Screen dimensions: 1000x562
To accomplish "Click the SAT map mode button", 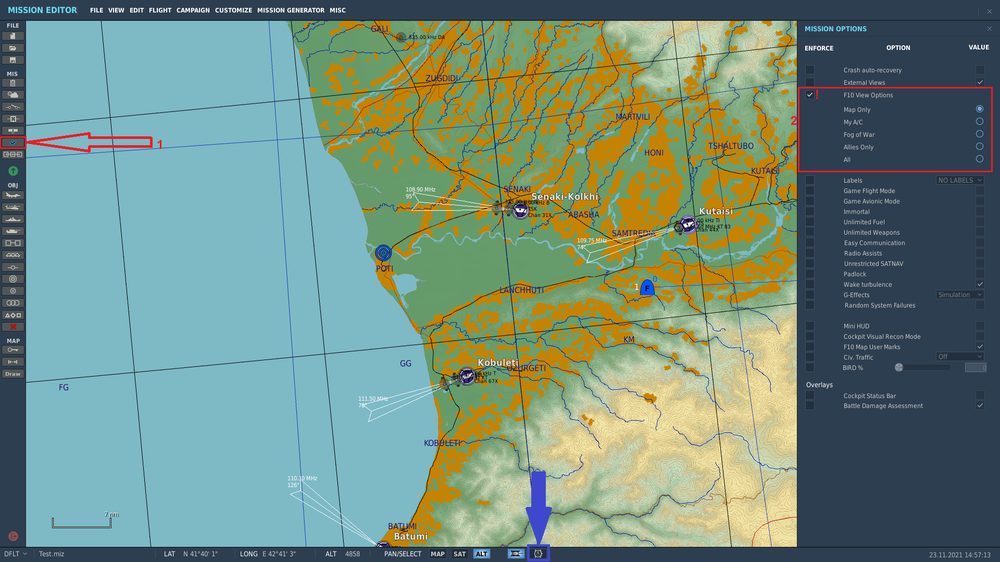I will pyautogui.click(x=459, y=554).
